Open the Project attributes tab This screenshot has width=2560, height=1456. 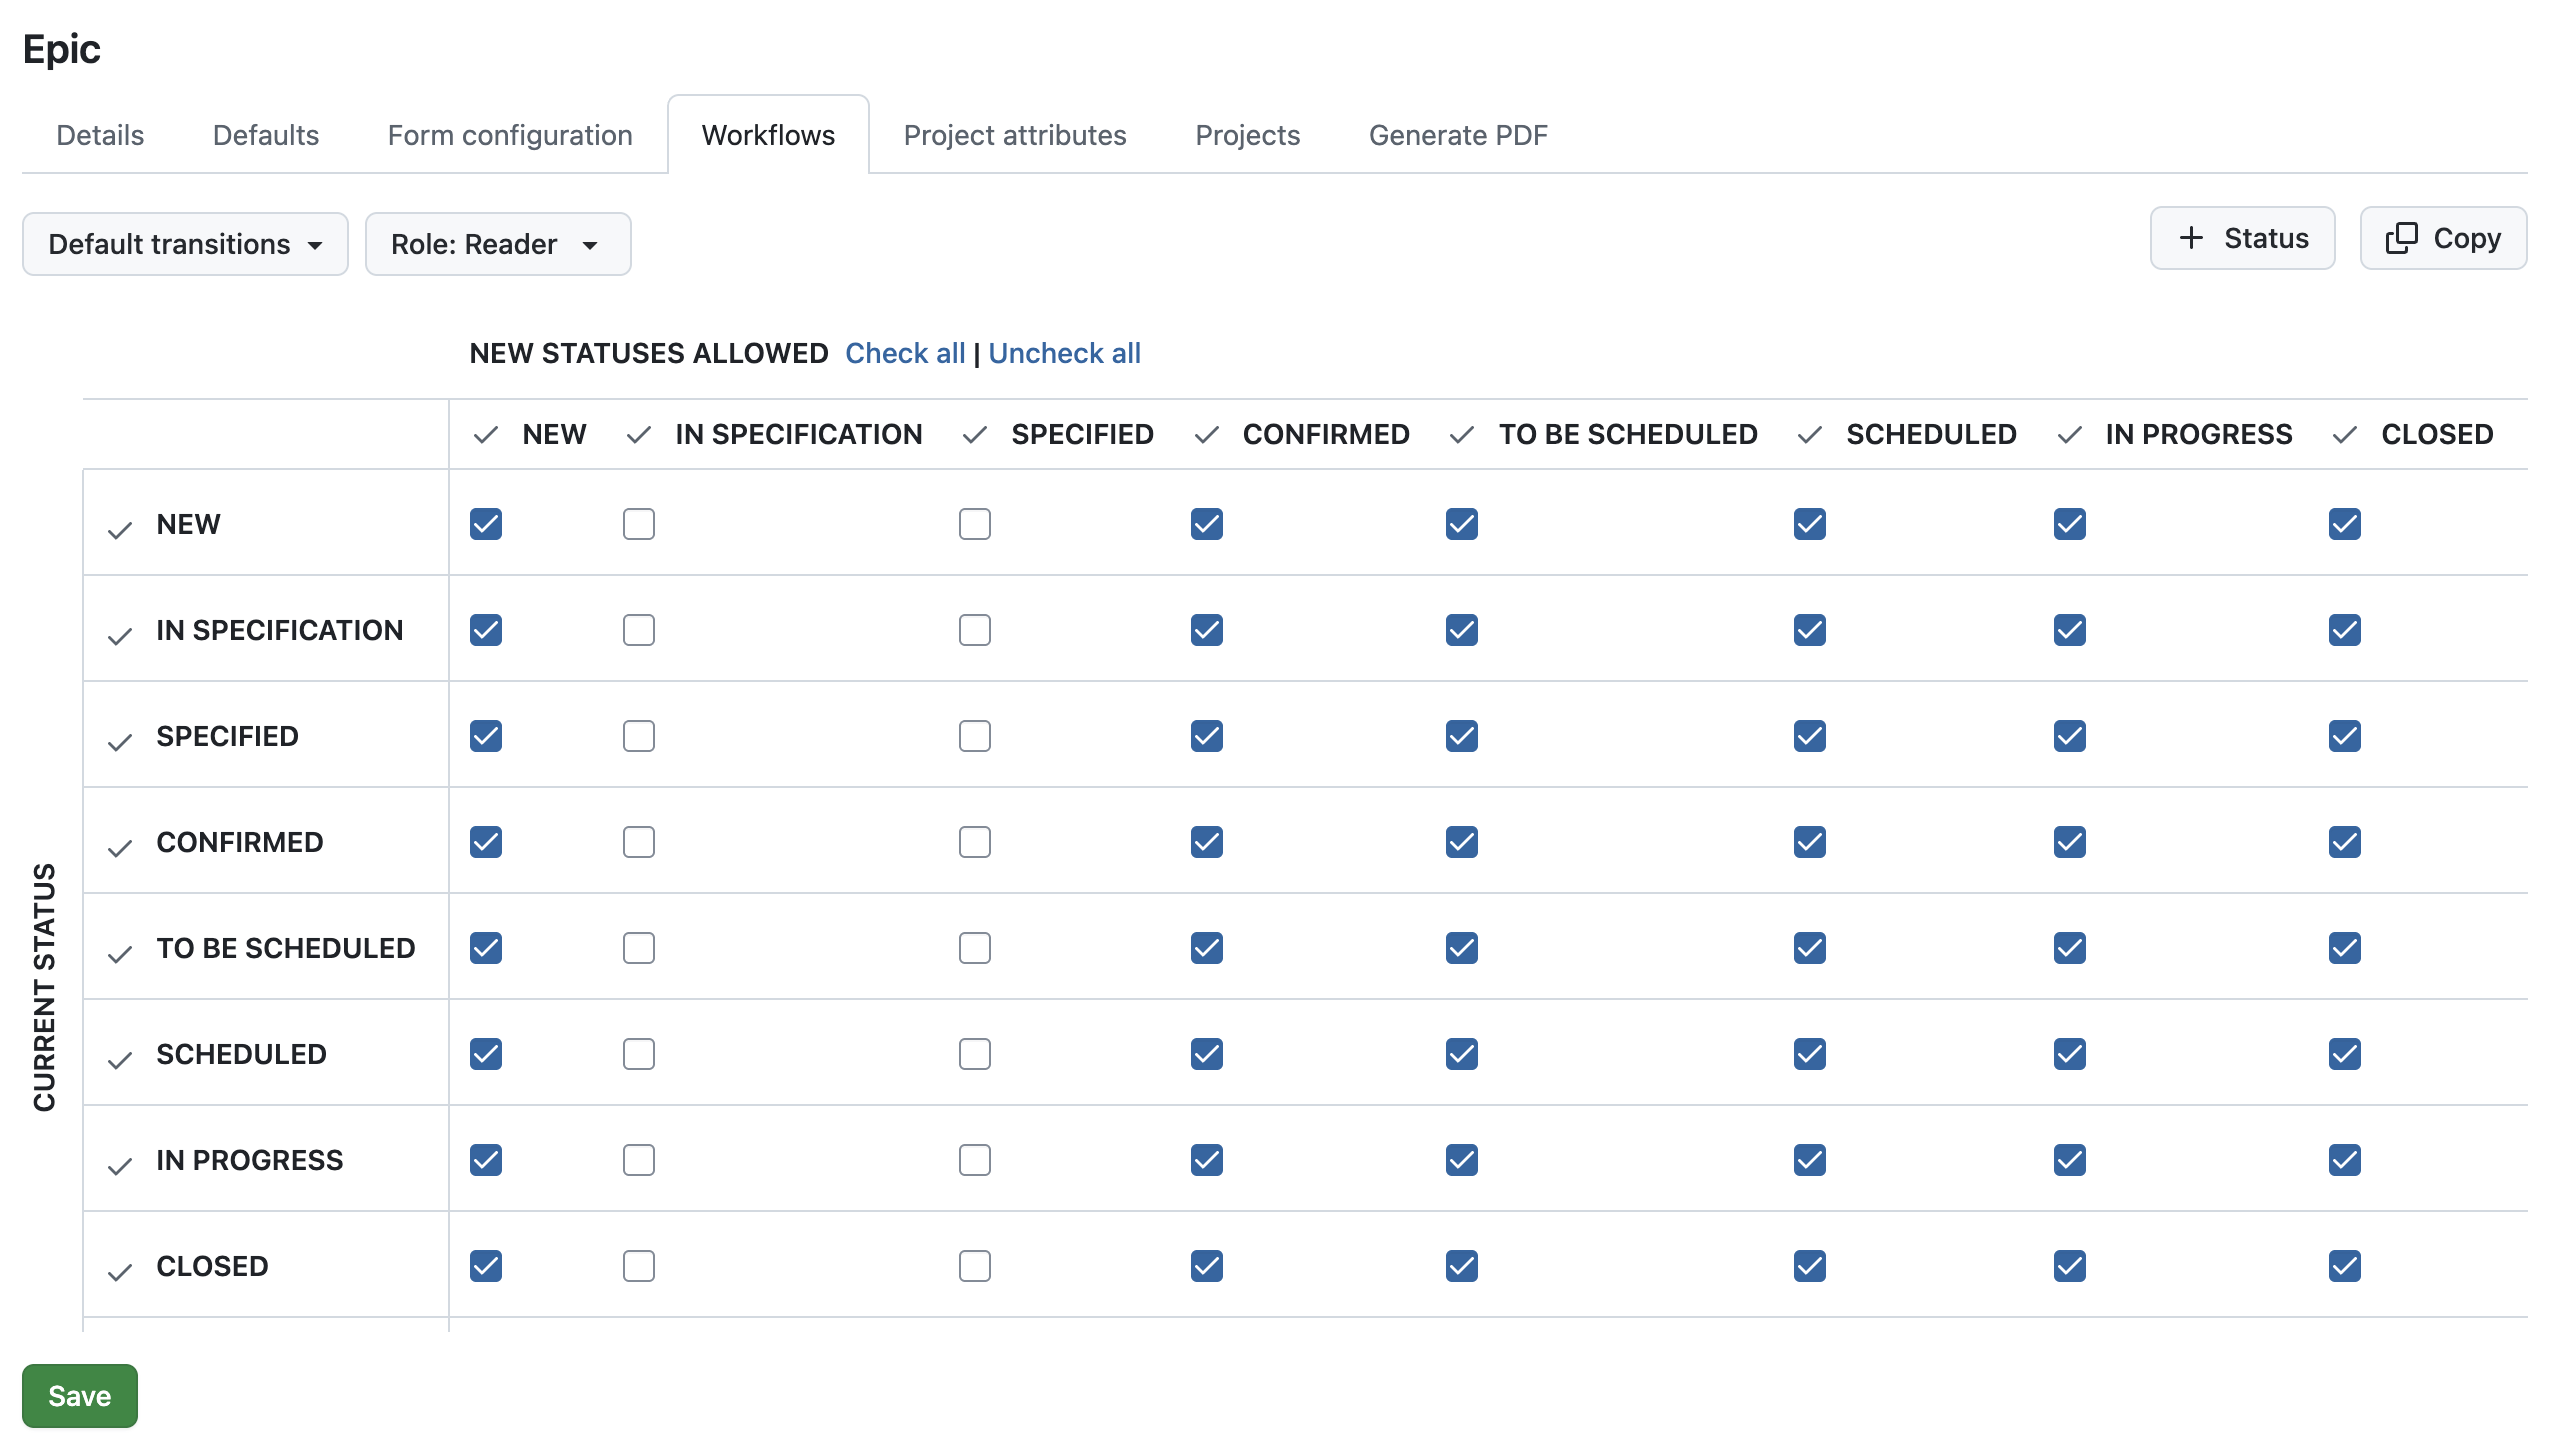pos(1015,135)
